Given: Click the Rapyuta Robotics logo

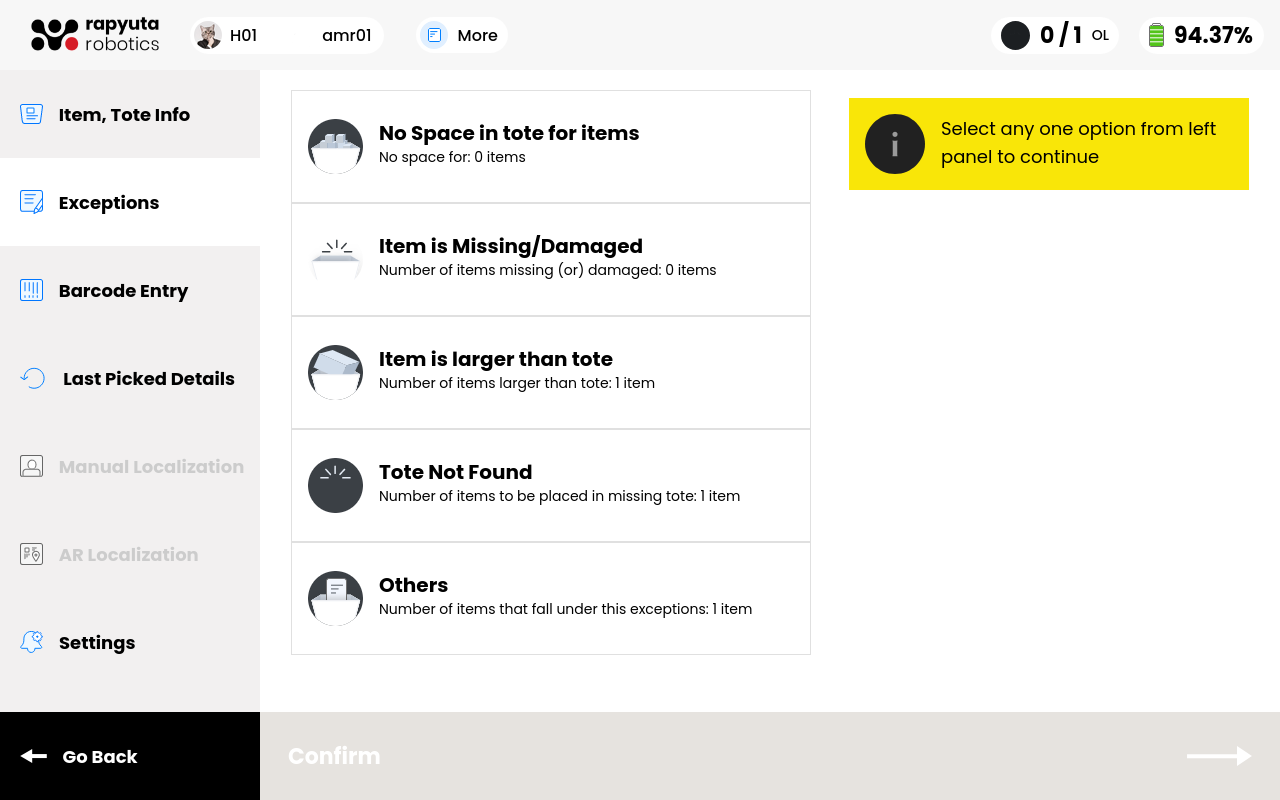Looking at the screenshot, I should tap(95, 35).
